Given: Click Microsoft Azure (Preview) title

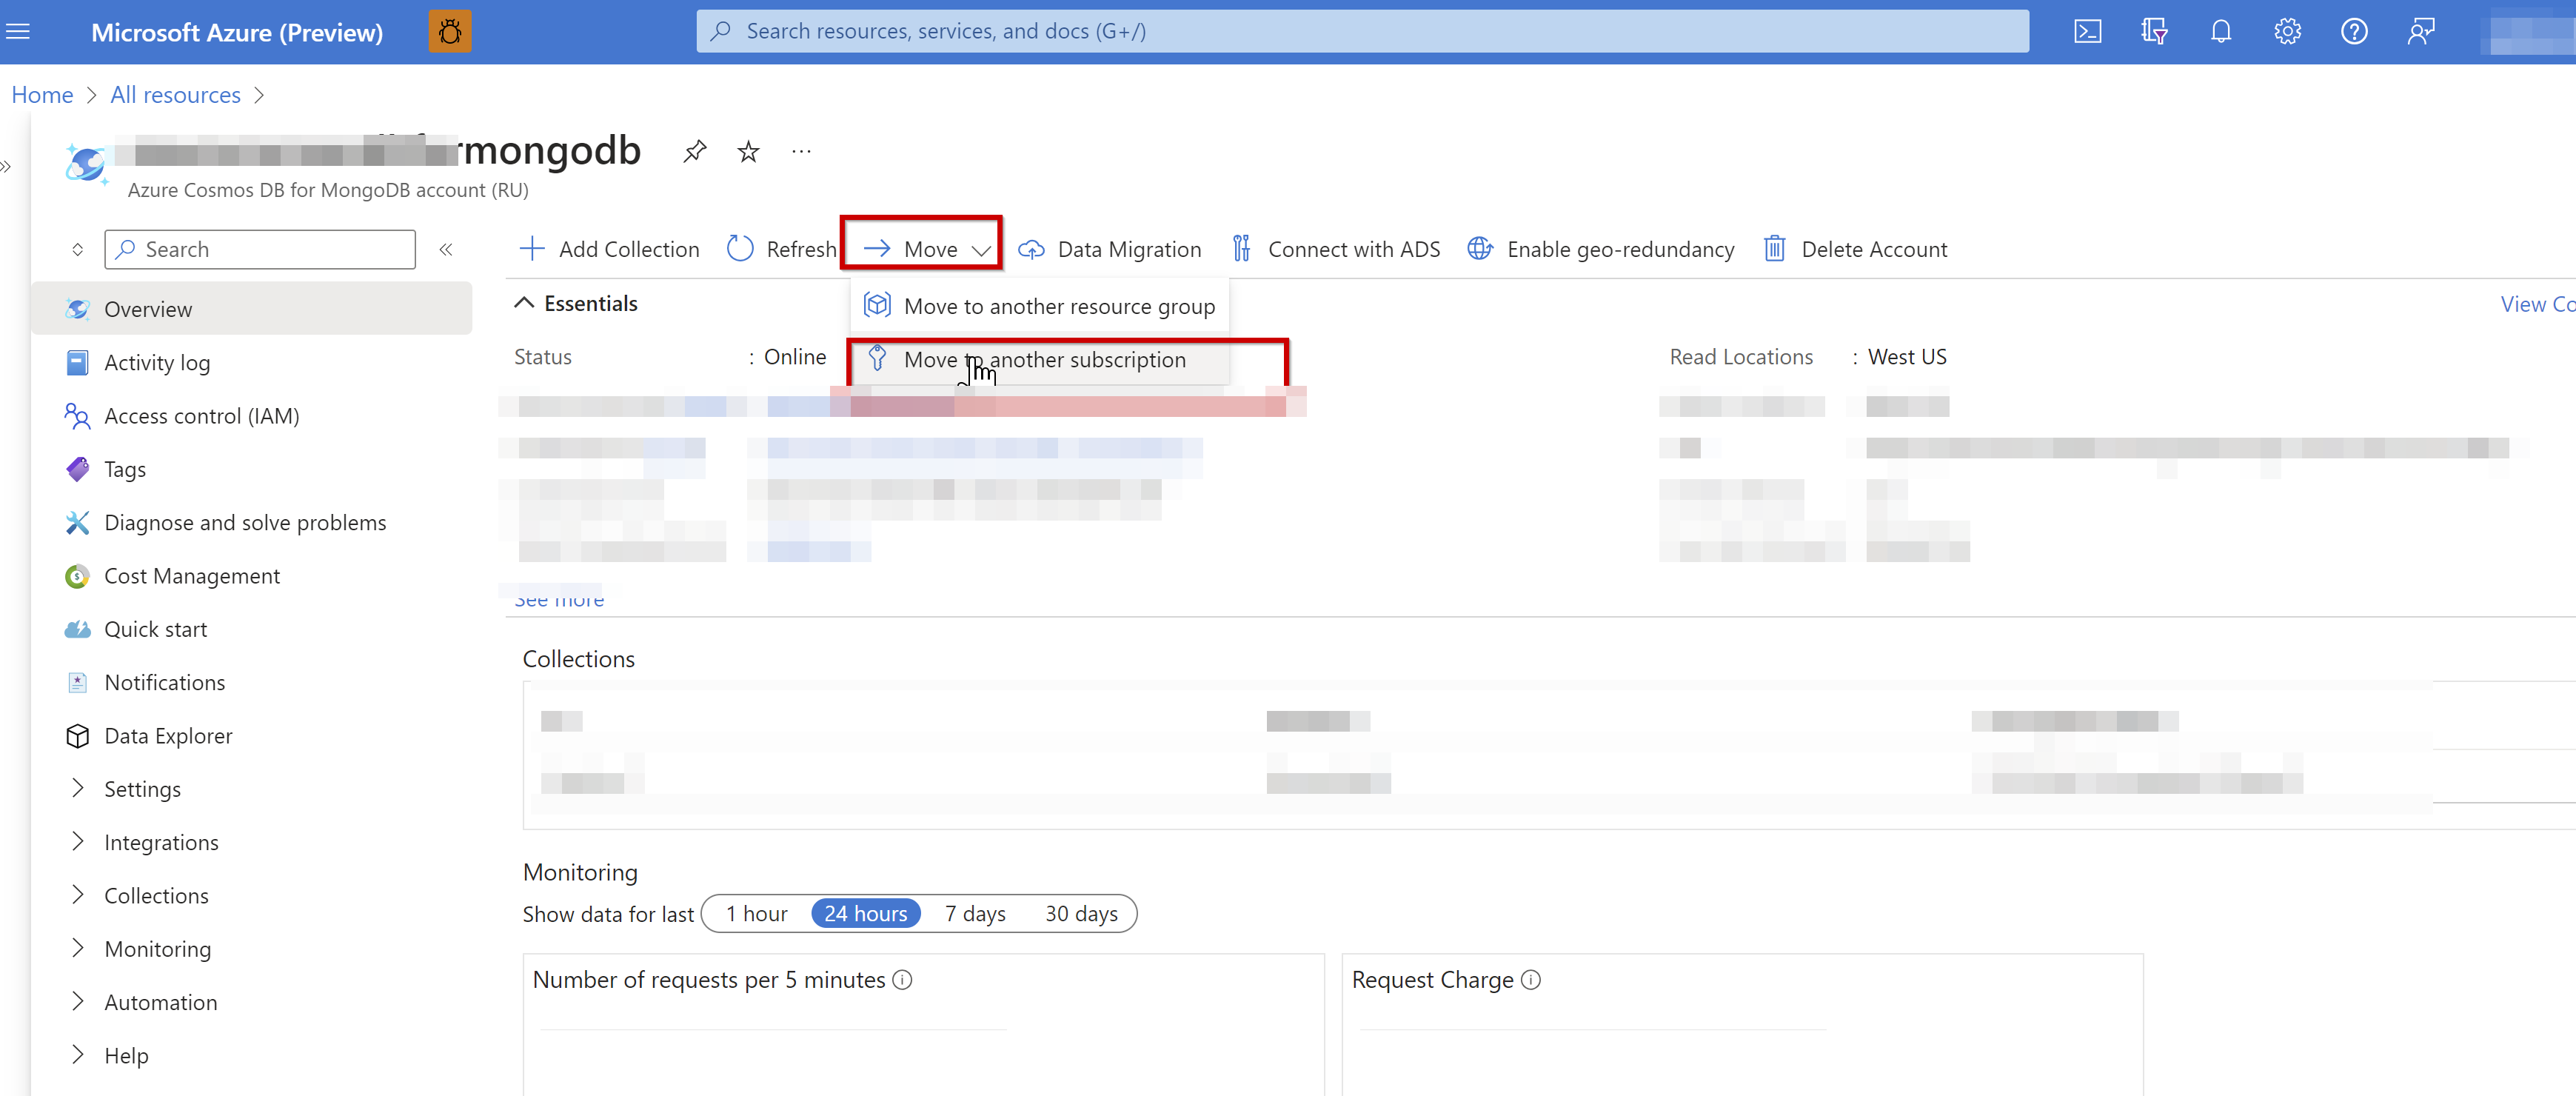Looking at the screenshot, I should click(237, 33).
